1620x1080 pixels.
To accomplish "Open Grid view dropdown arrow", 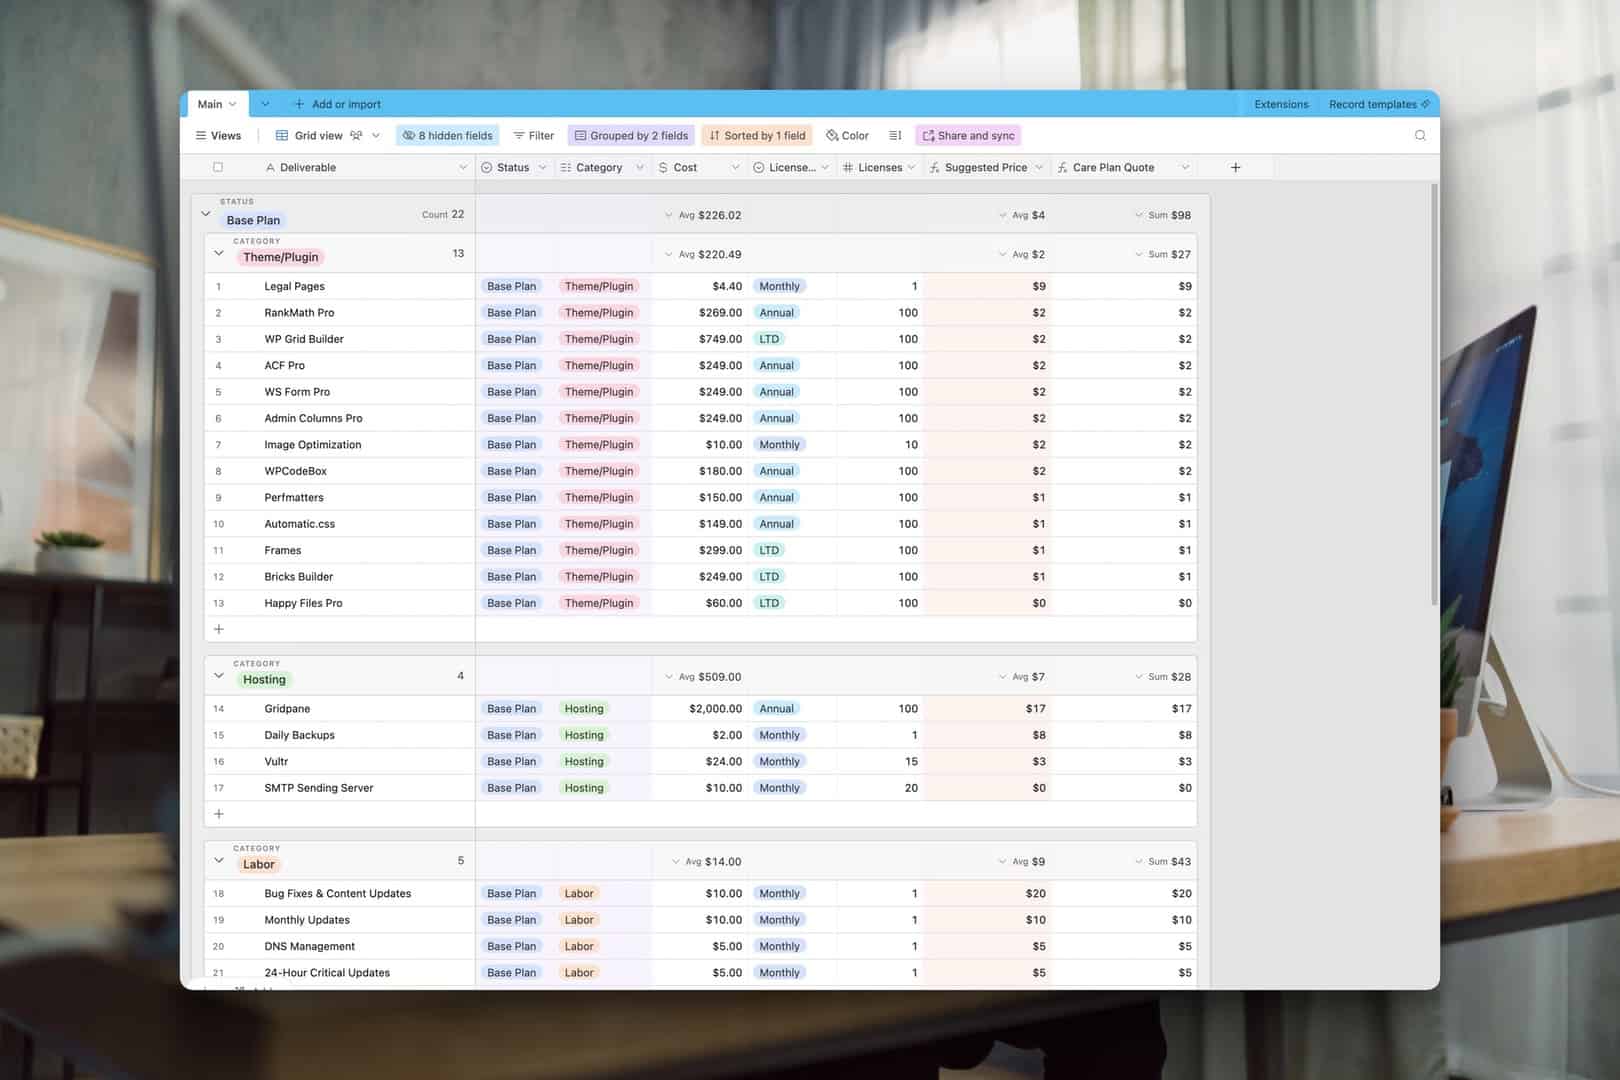I will (376, 135).
